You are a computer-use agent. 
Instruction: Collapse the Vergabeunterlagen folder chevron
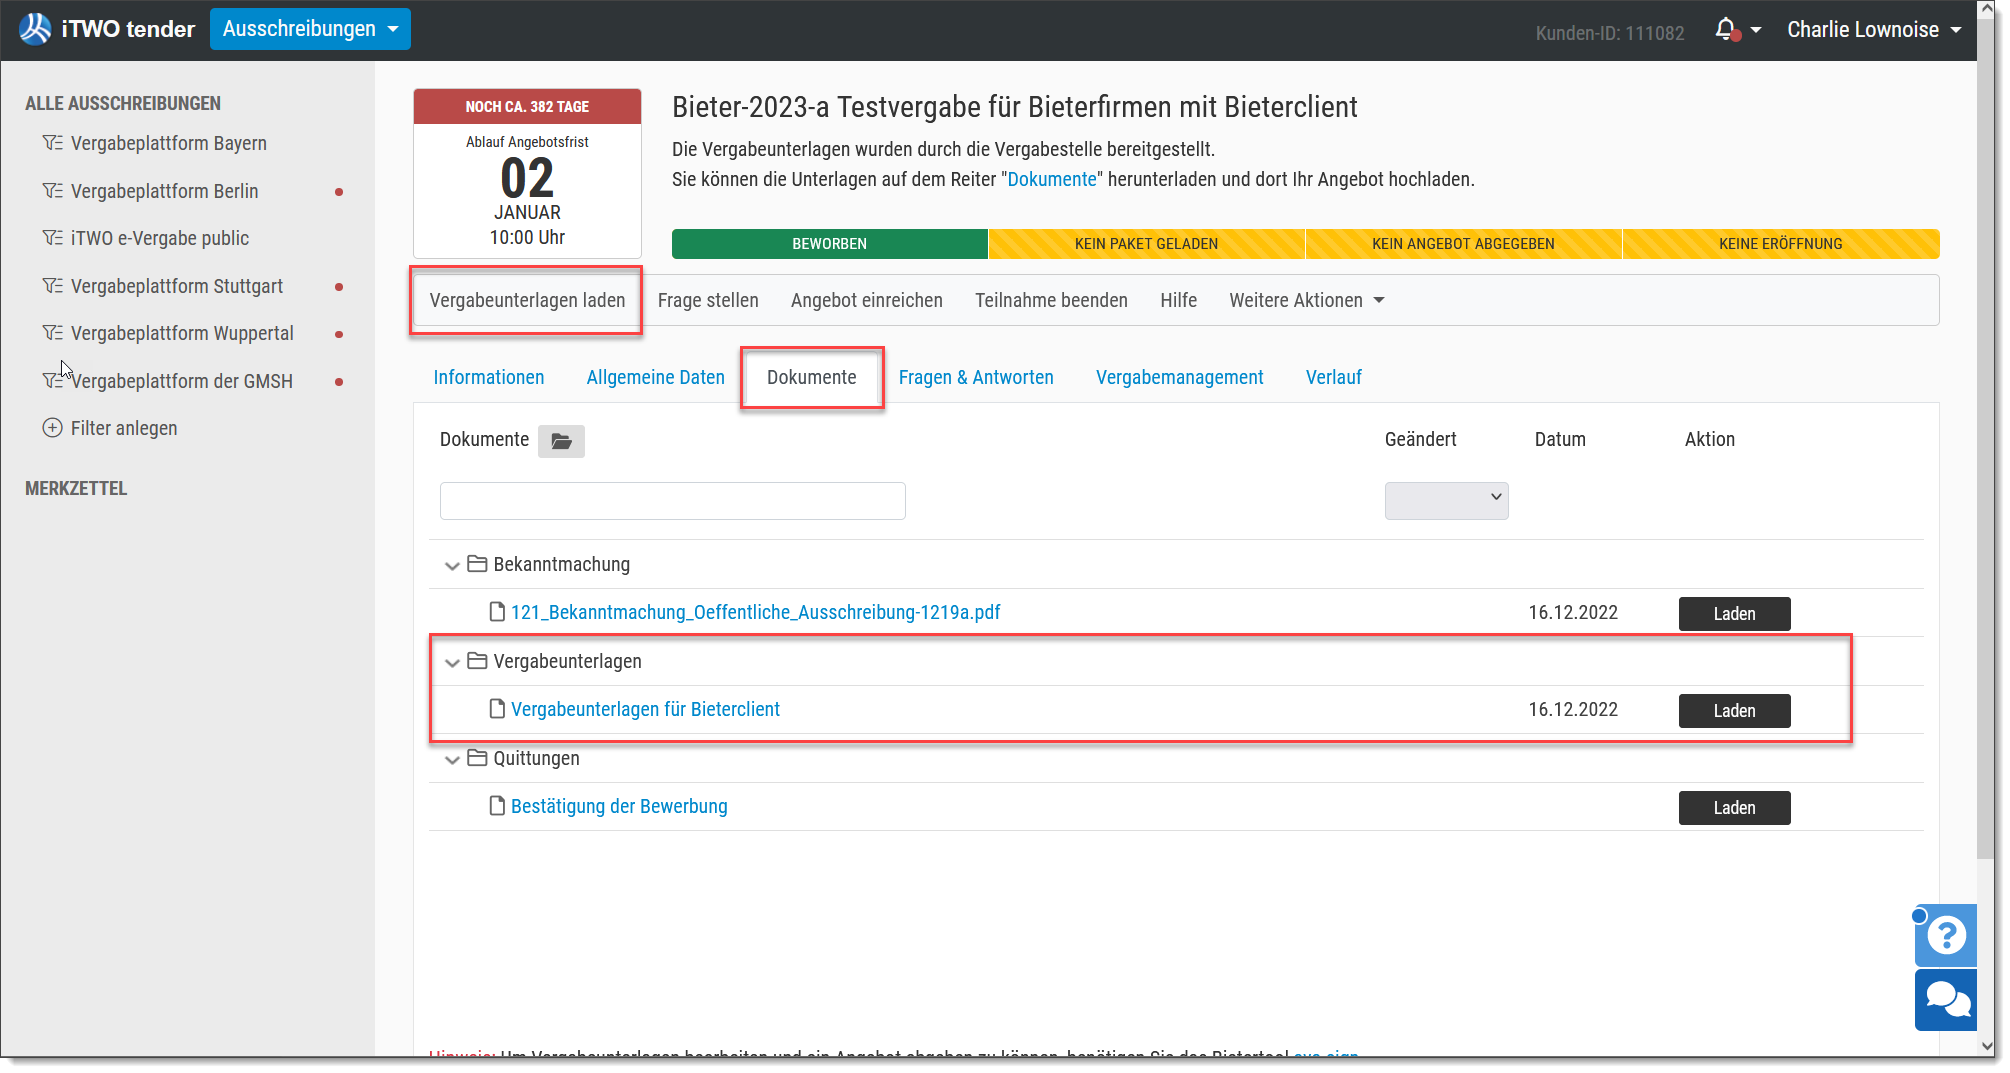452,663
